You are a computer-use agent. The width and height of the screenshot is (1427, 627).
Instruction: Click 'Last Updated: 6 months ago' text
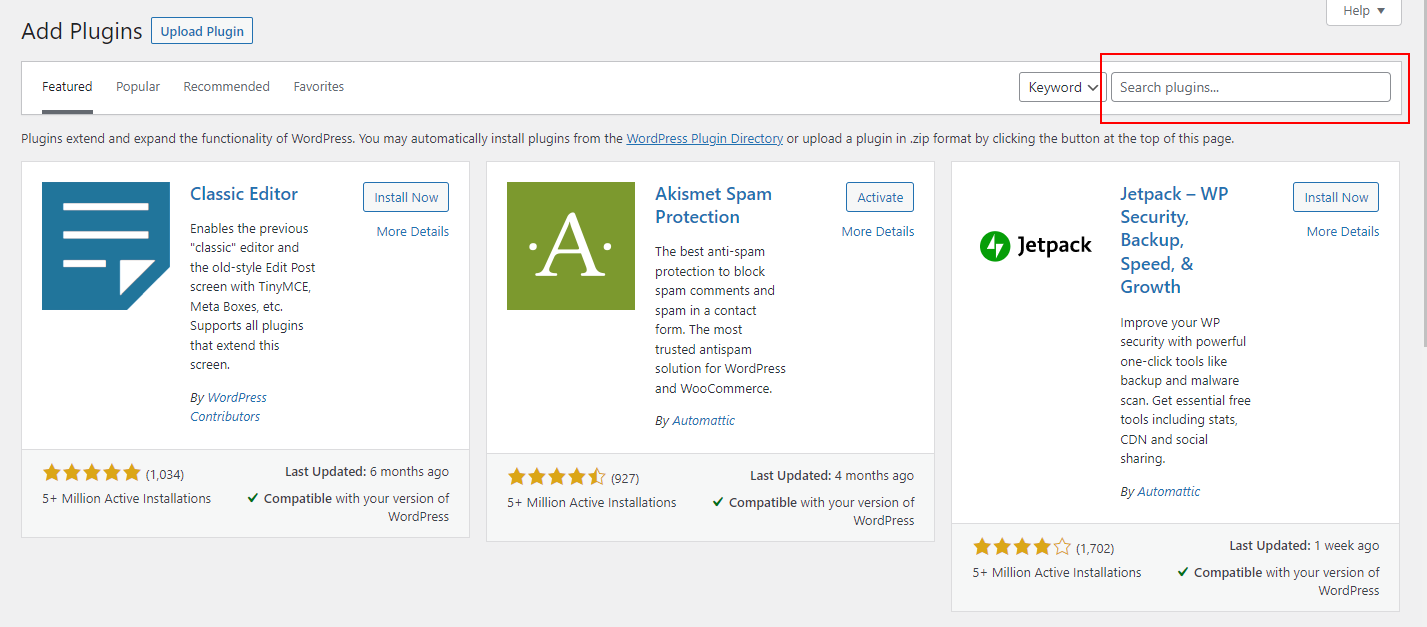pyautogui.click(x=367, y=472)
